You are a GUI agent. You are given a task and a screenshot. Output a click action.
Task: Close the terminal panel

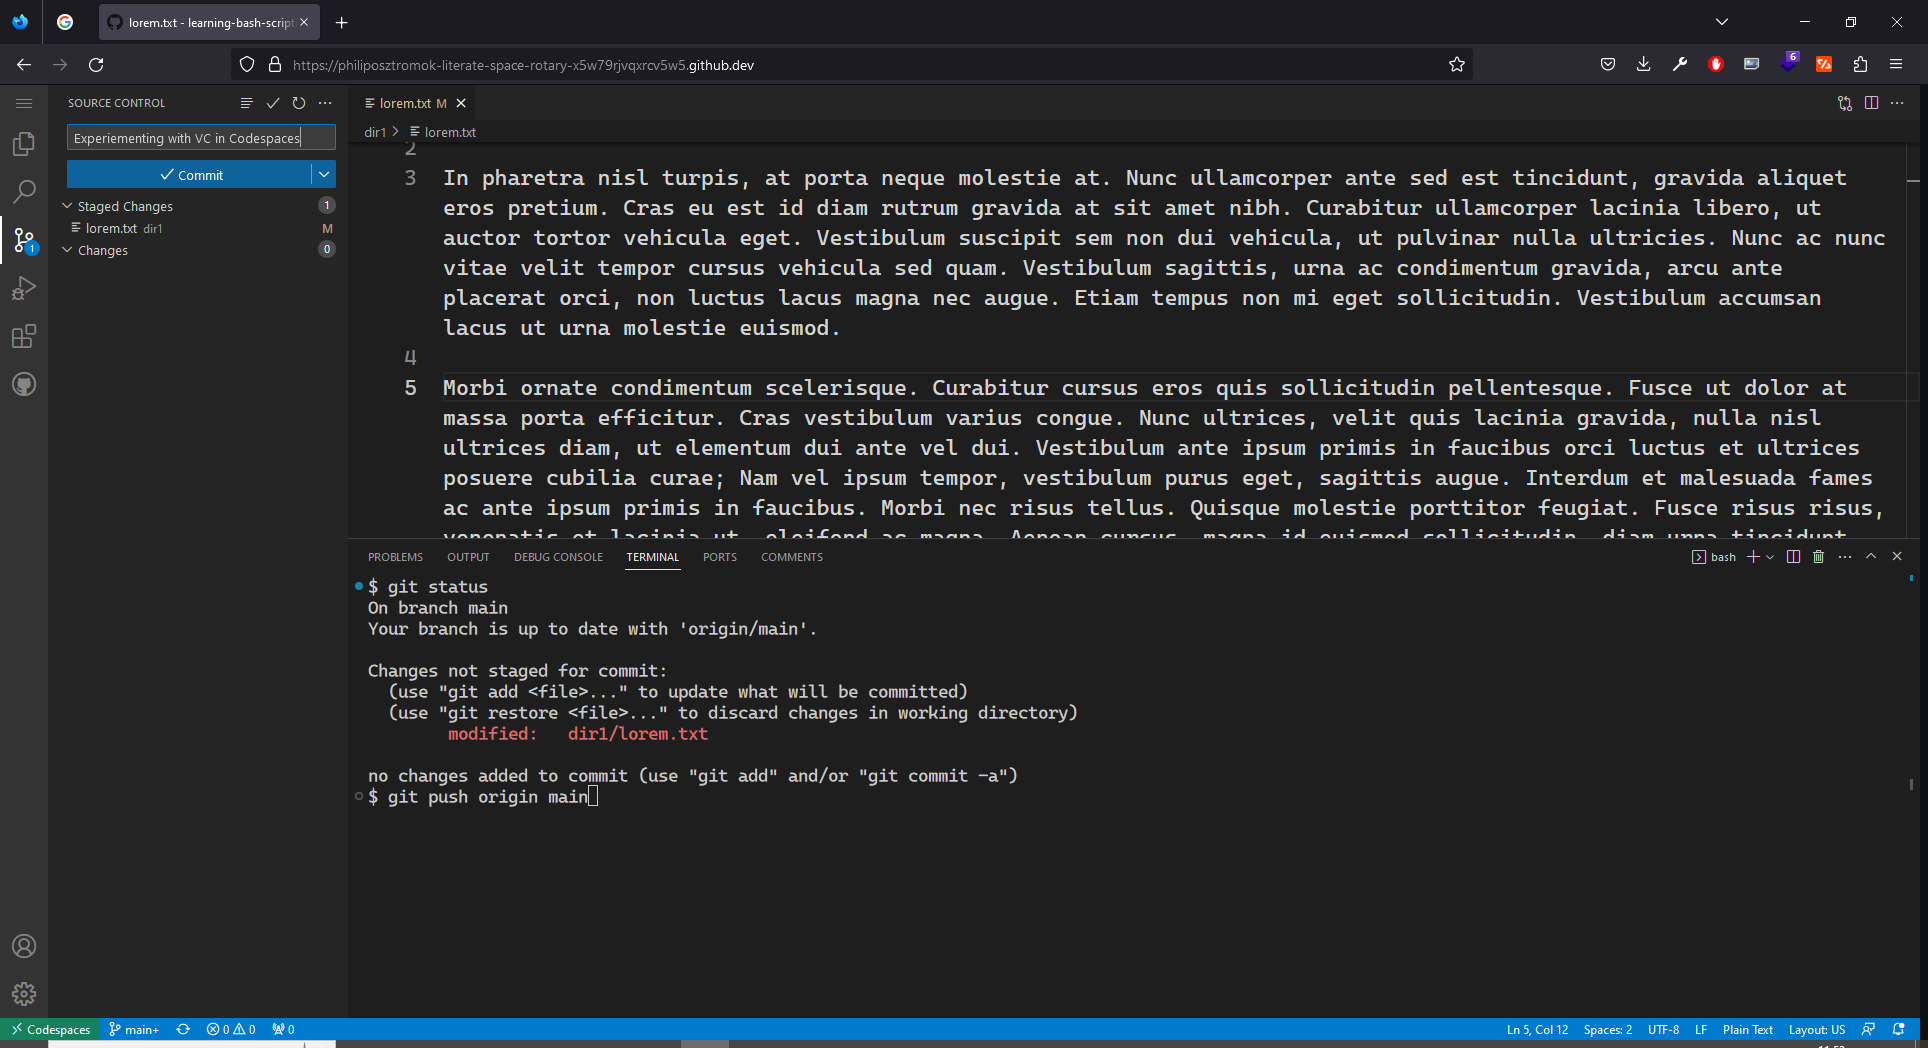[1897, 557]
